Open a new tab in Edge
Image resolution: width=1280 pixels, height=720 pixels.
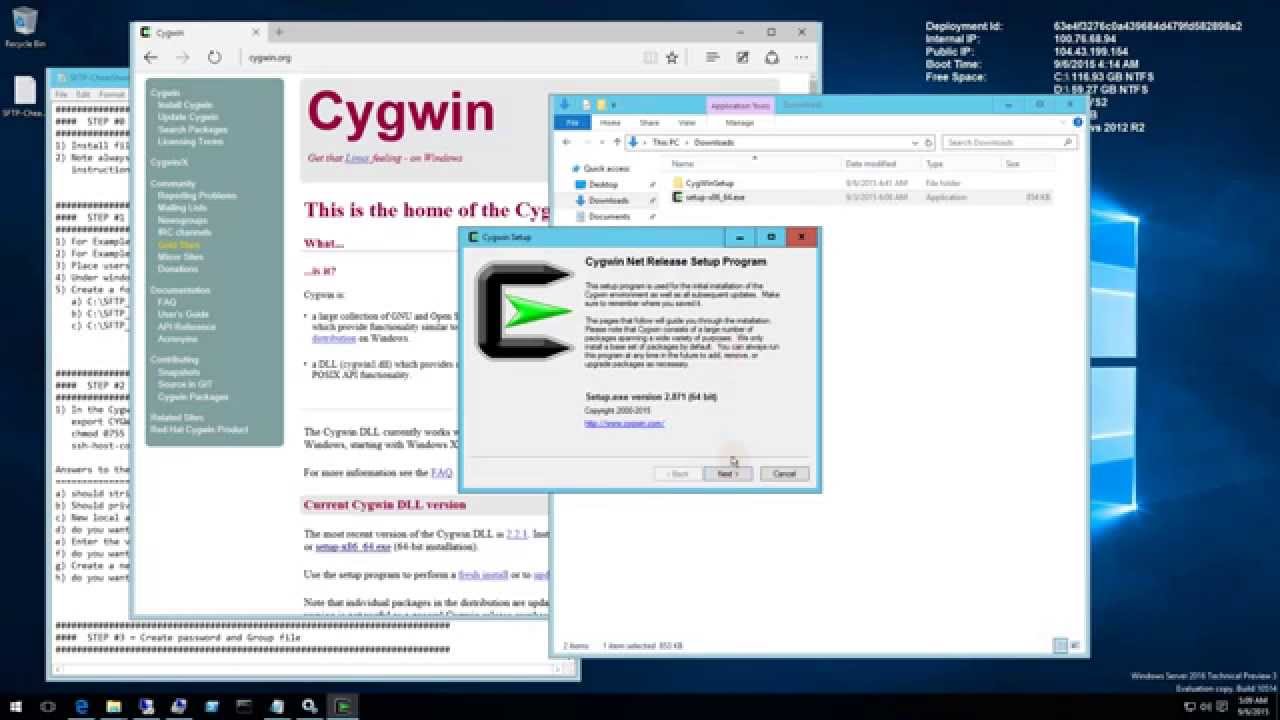tap(279, 32)
